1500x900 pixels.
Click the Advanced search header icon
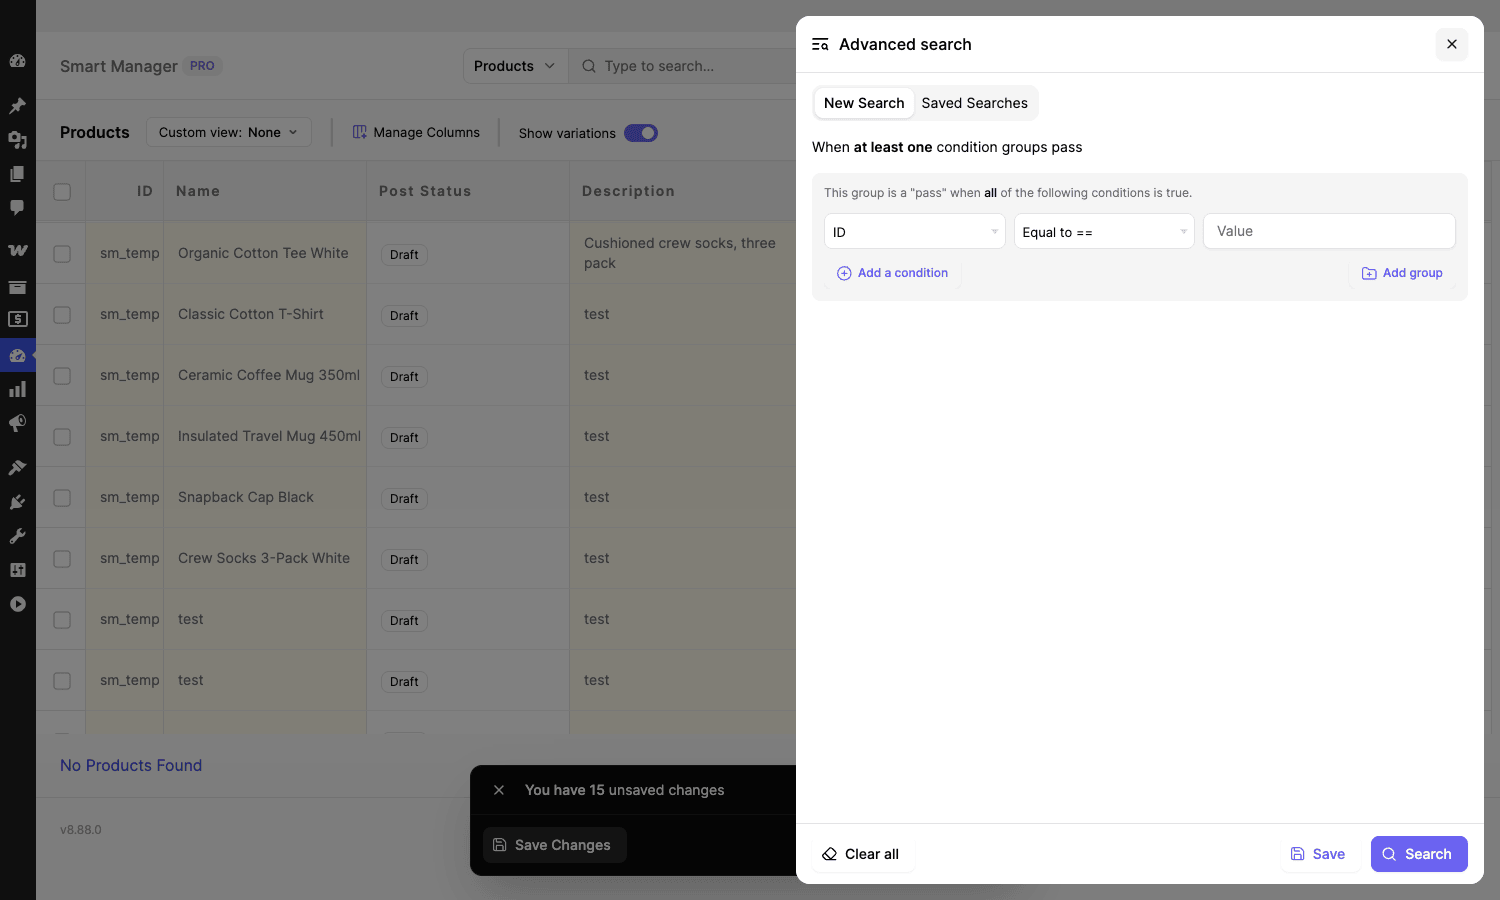click(x=820, y=44)
